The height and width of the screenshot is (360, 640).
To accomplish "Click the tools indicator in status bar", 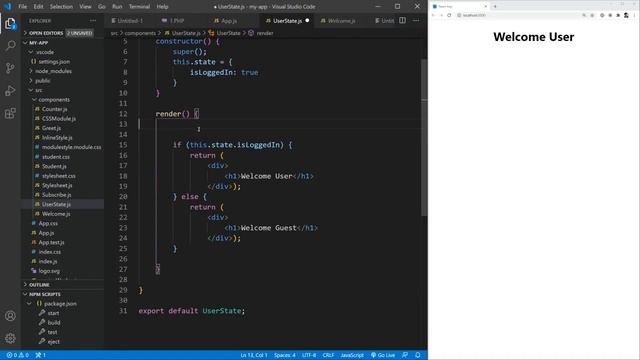I will pos(40,355).
